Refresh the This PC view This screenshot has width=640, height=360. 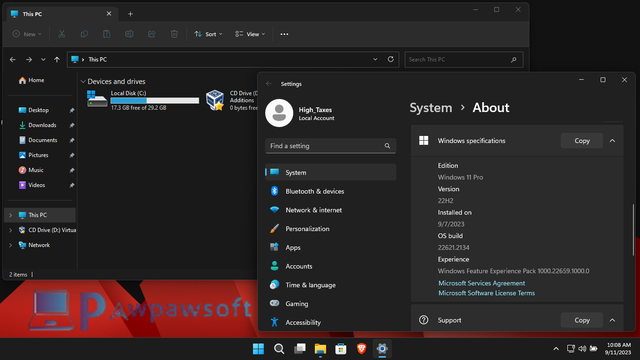coord(391,59)
